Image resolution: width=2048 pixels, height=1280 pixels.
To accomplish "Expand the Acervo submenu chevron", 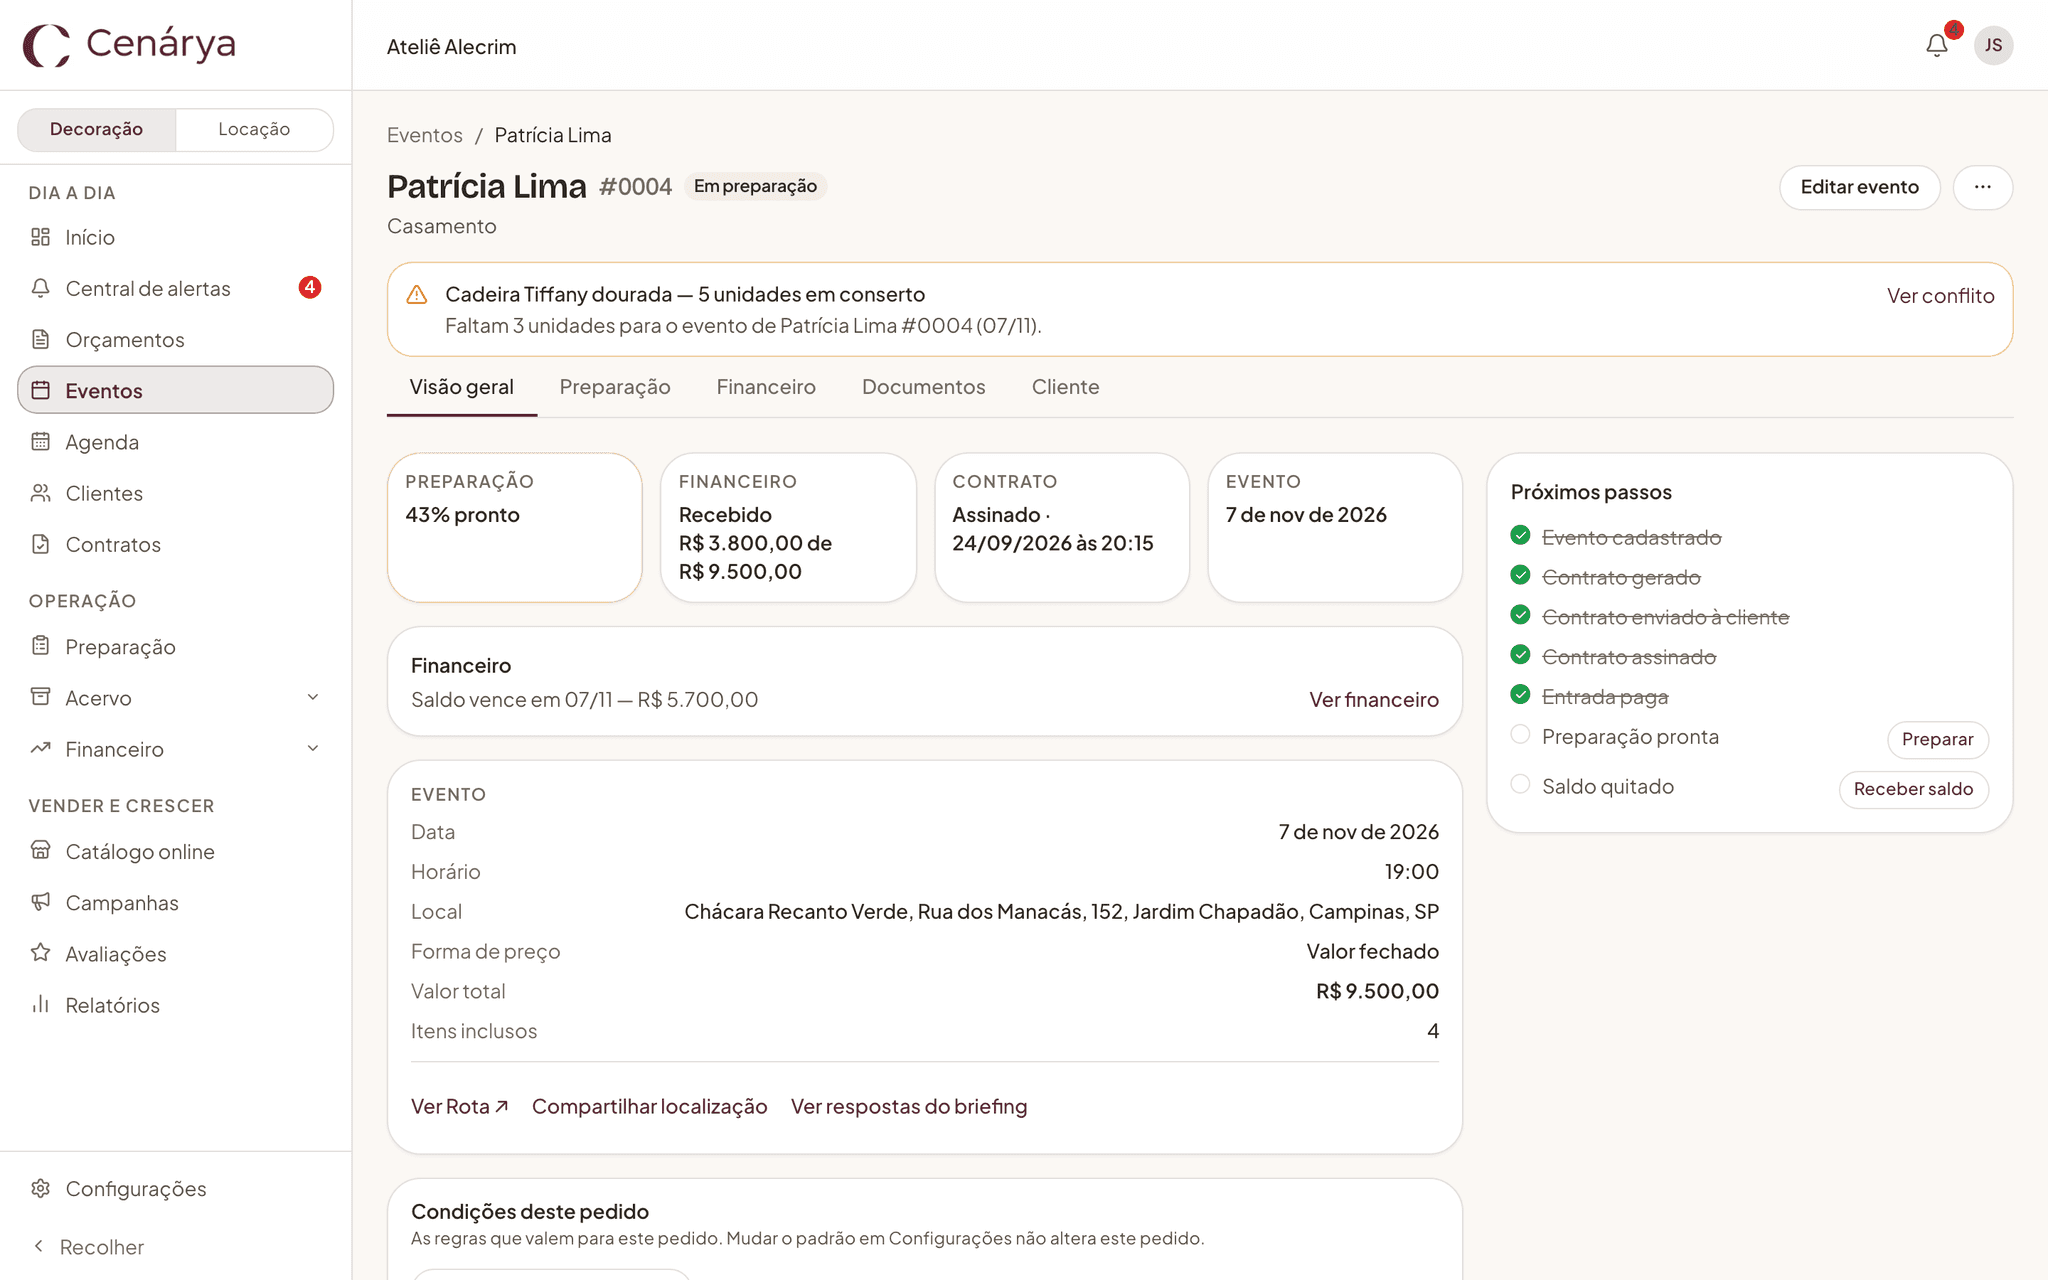I will pos(313,697).
